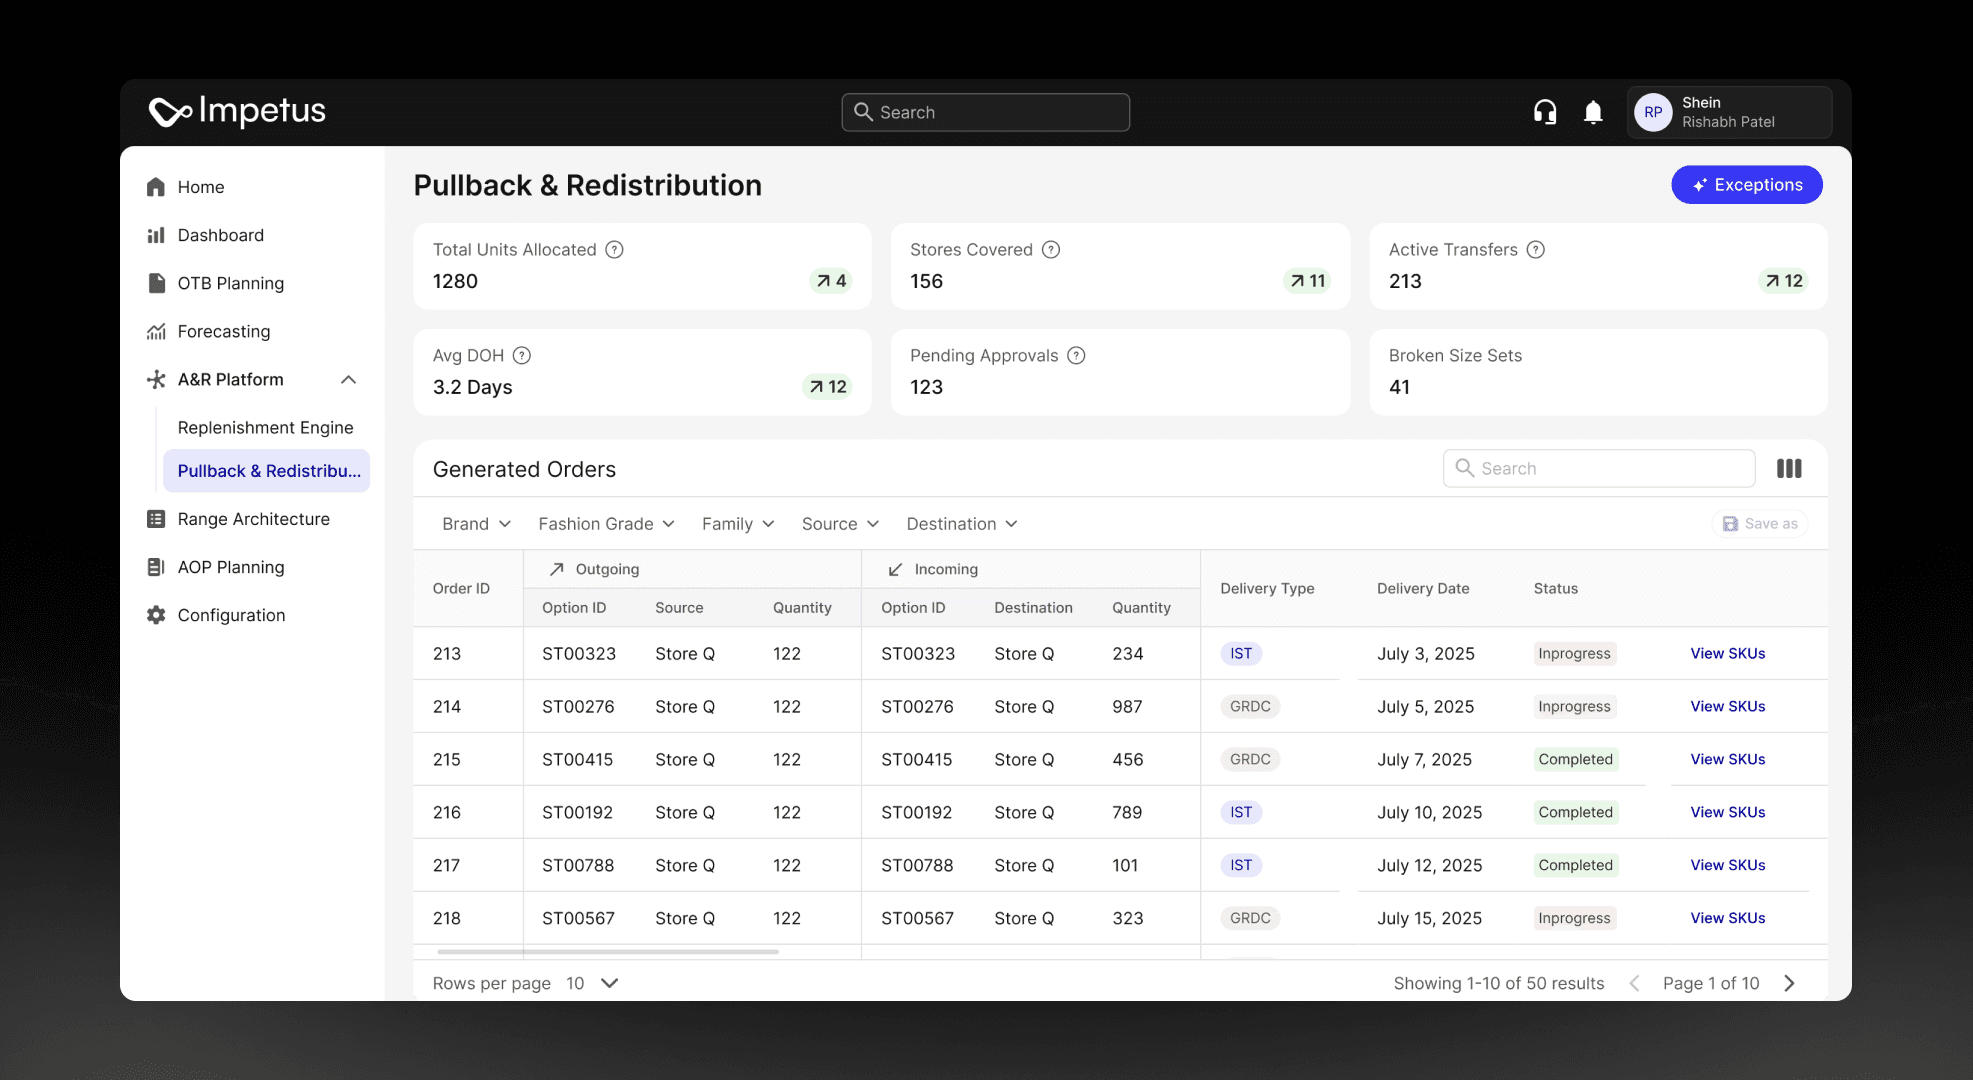Click the Exceptions button
This screenshot has height=1080, width=1973.
click(x=1746, y=185)
